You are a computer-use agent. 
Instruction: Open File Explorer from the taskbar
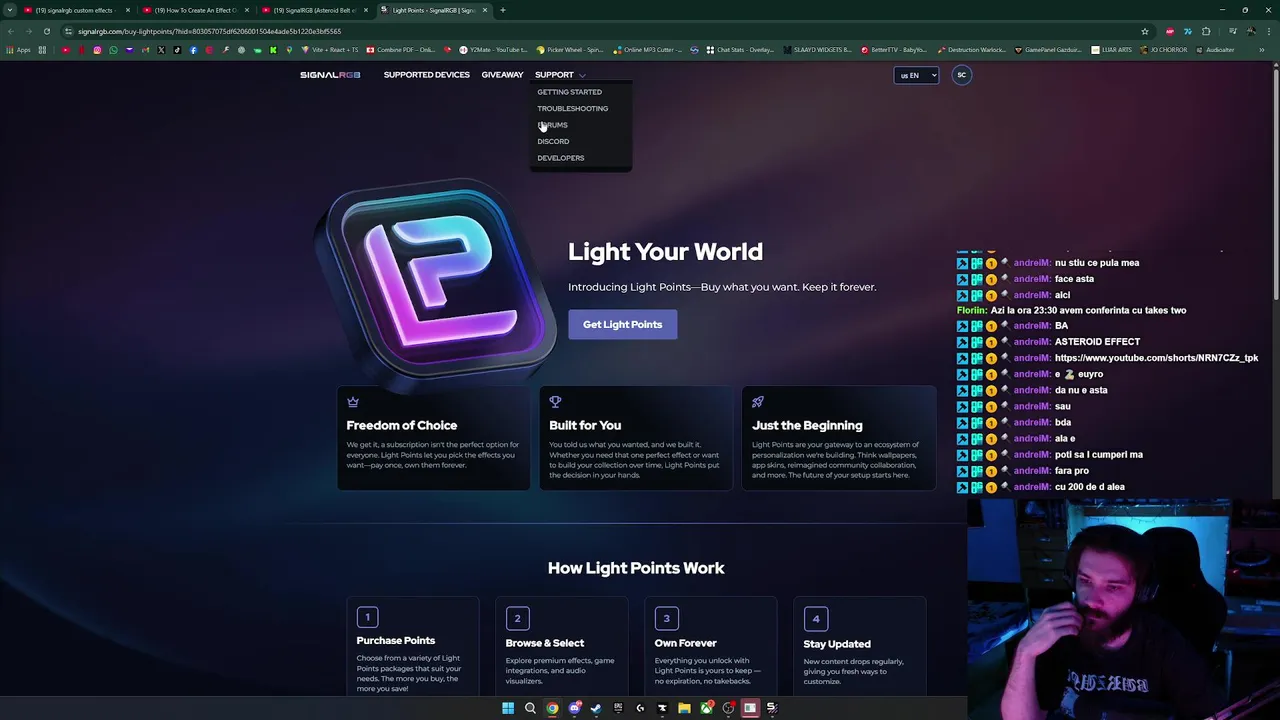click(684, 708)
